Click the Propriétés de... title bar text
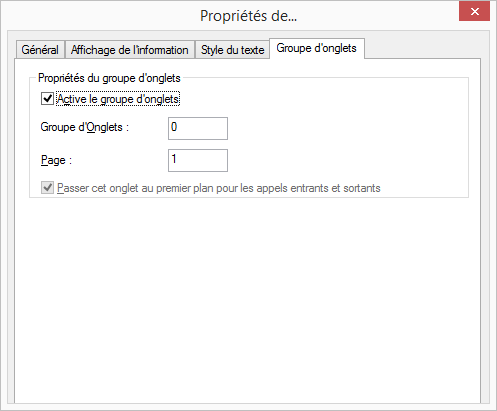 coord(248,16)
